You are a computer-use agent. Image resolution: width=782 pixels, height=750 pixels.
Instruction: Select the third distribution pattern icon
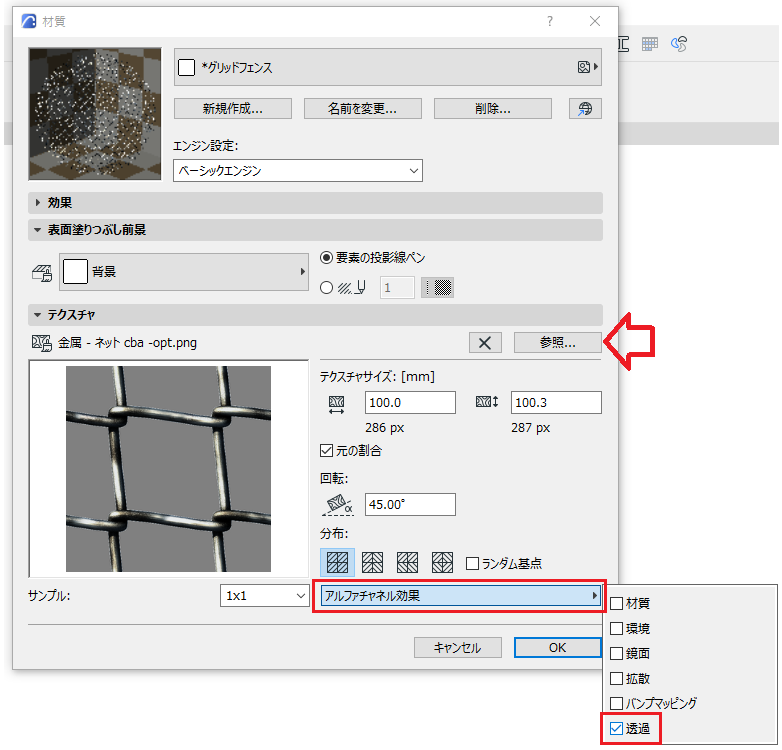pyautogui.click(x=407, y=562)
